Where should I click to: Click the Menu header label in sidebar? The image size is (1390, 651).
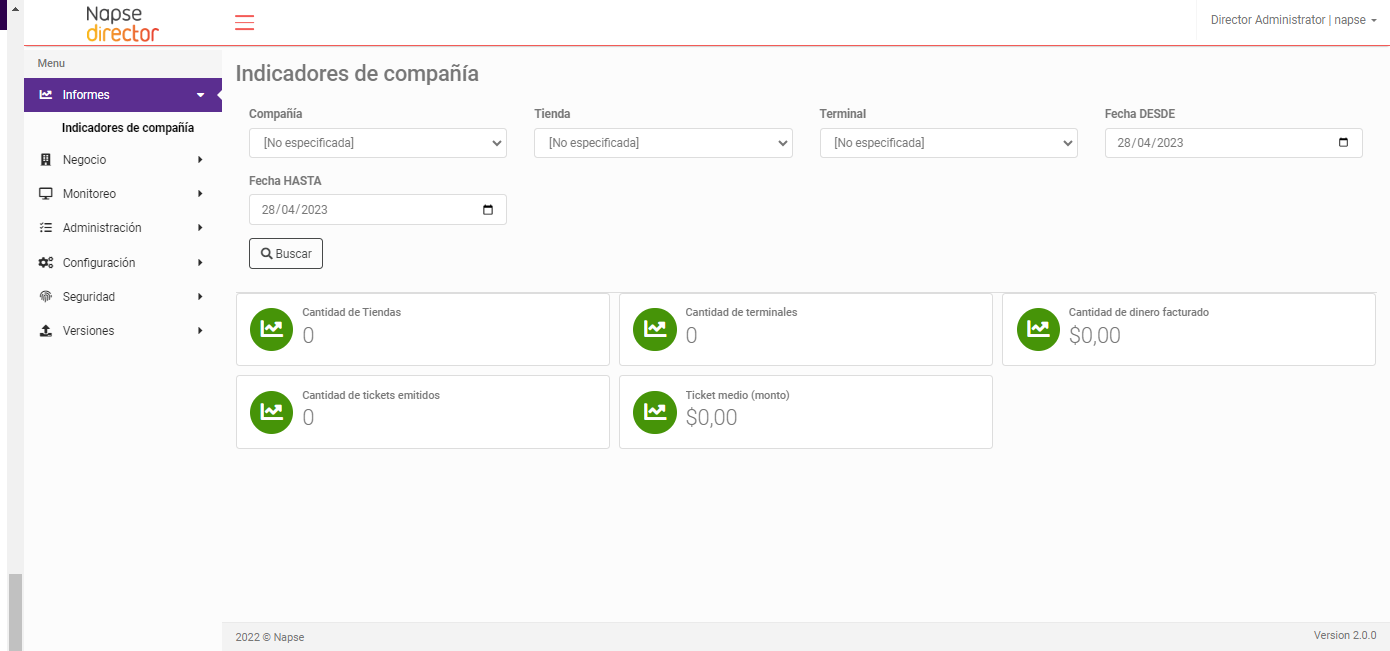51,63
